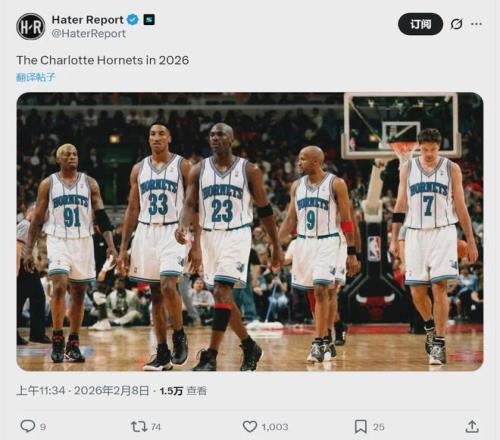Click the reply speech bubble icon

[28, 426]
